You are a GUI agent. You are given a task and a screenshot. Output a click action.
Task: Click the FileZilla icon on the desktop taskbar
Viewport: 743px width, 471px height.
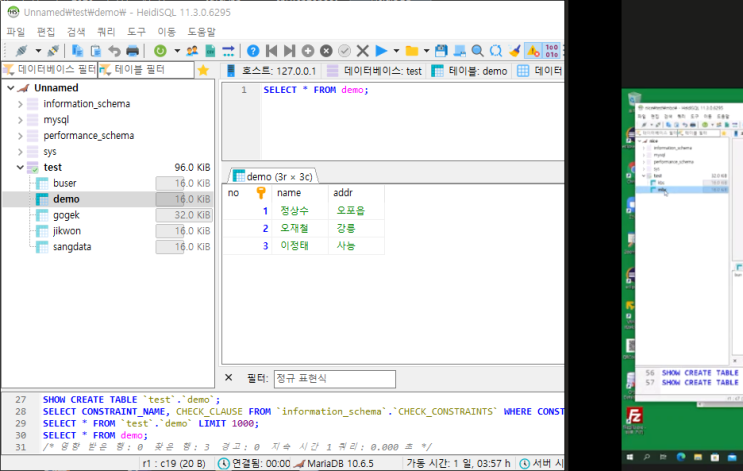tap(633, 415)
